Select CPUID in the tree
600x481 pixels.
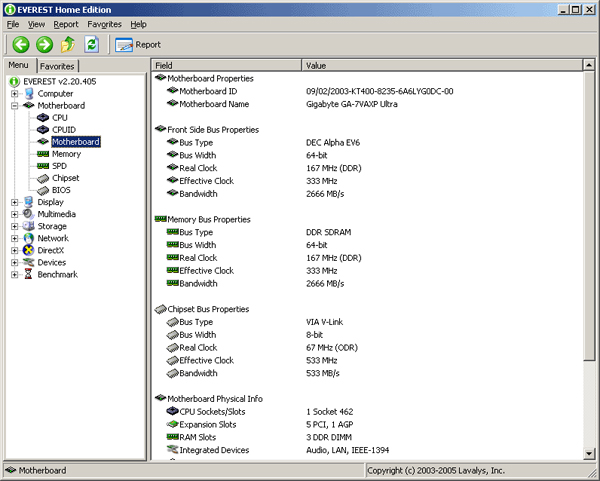(64, 130)
